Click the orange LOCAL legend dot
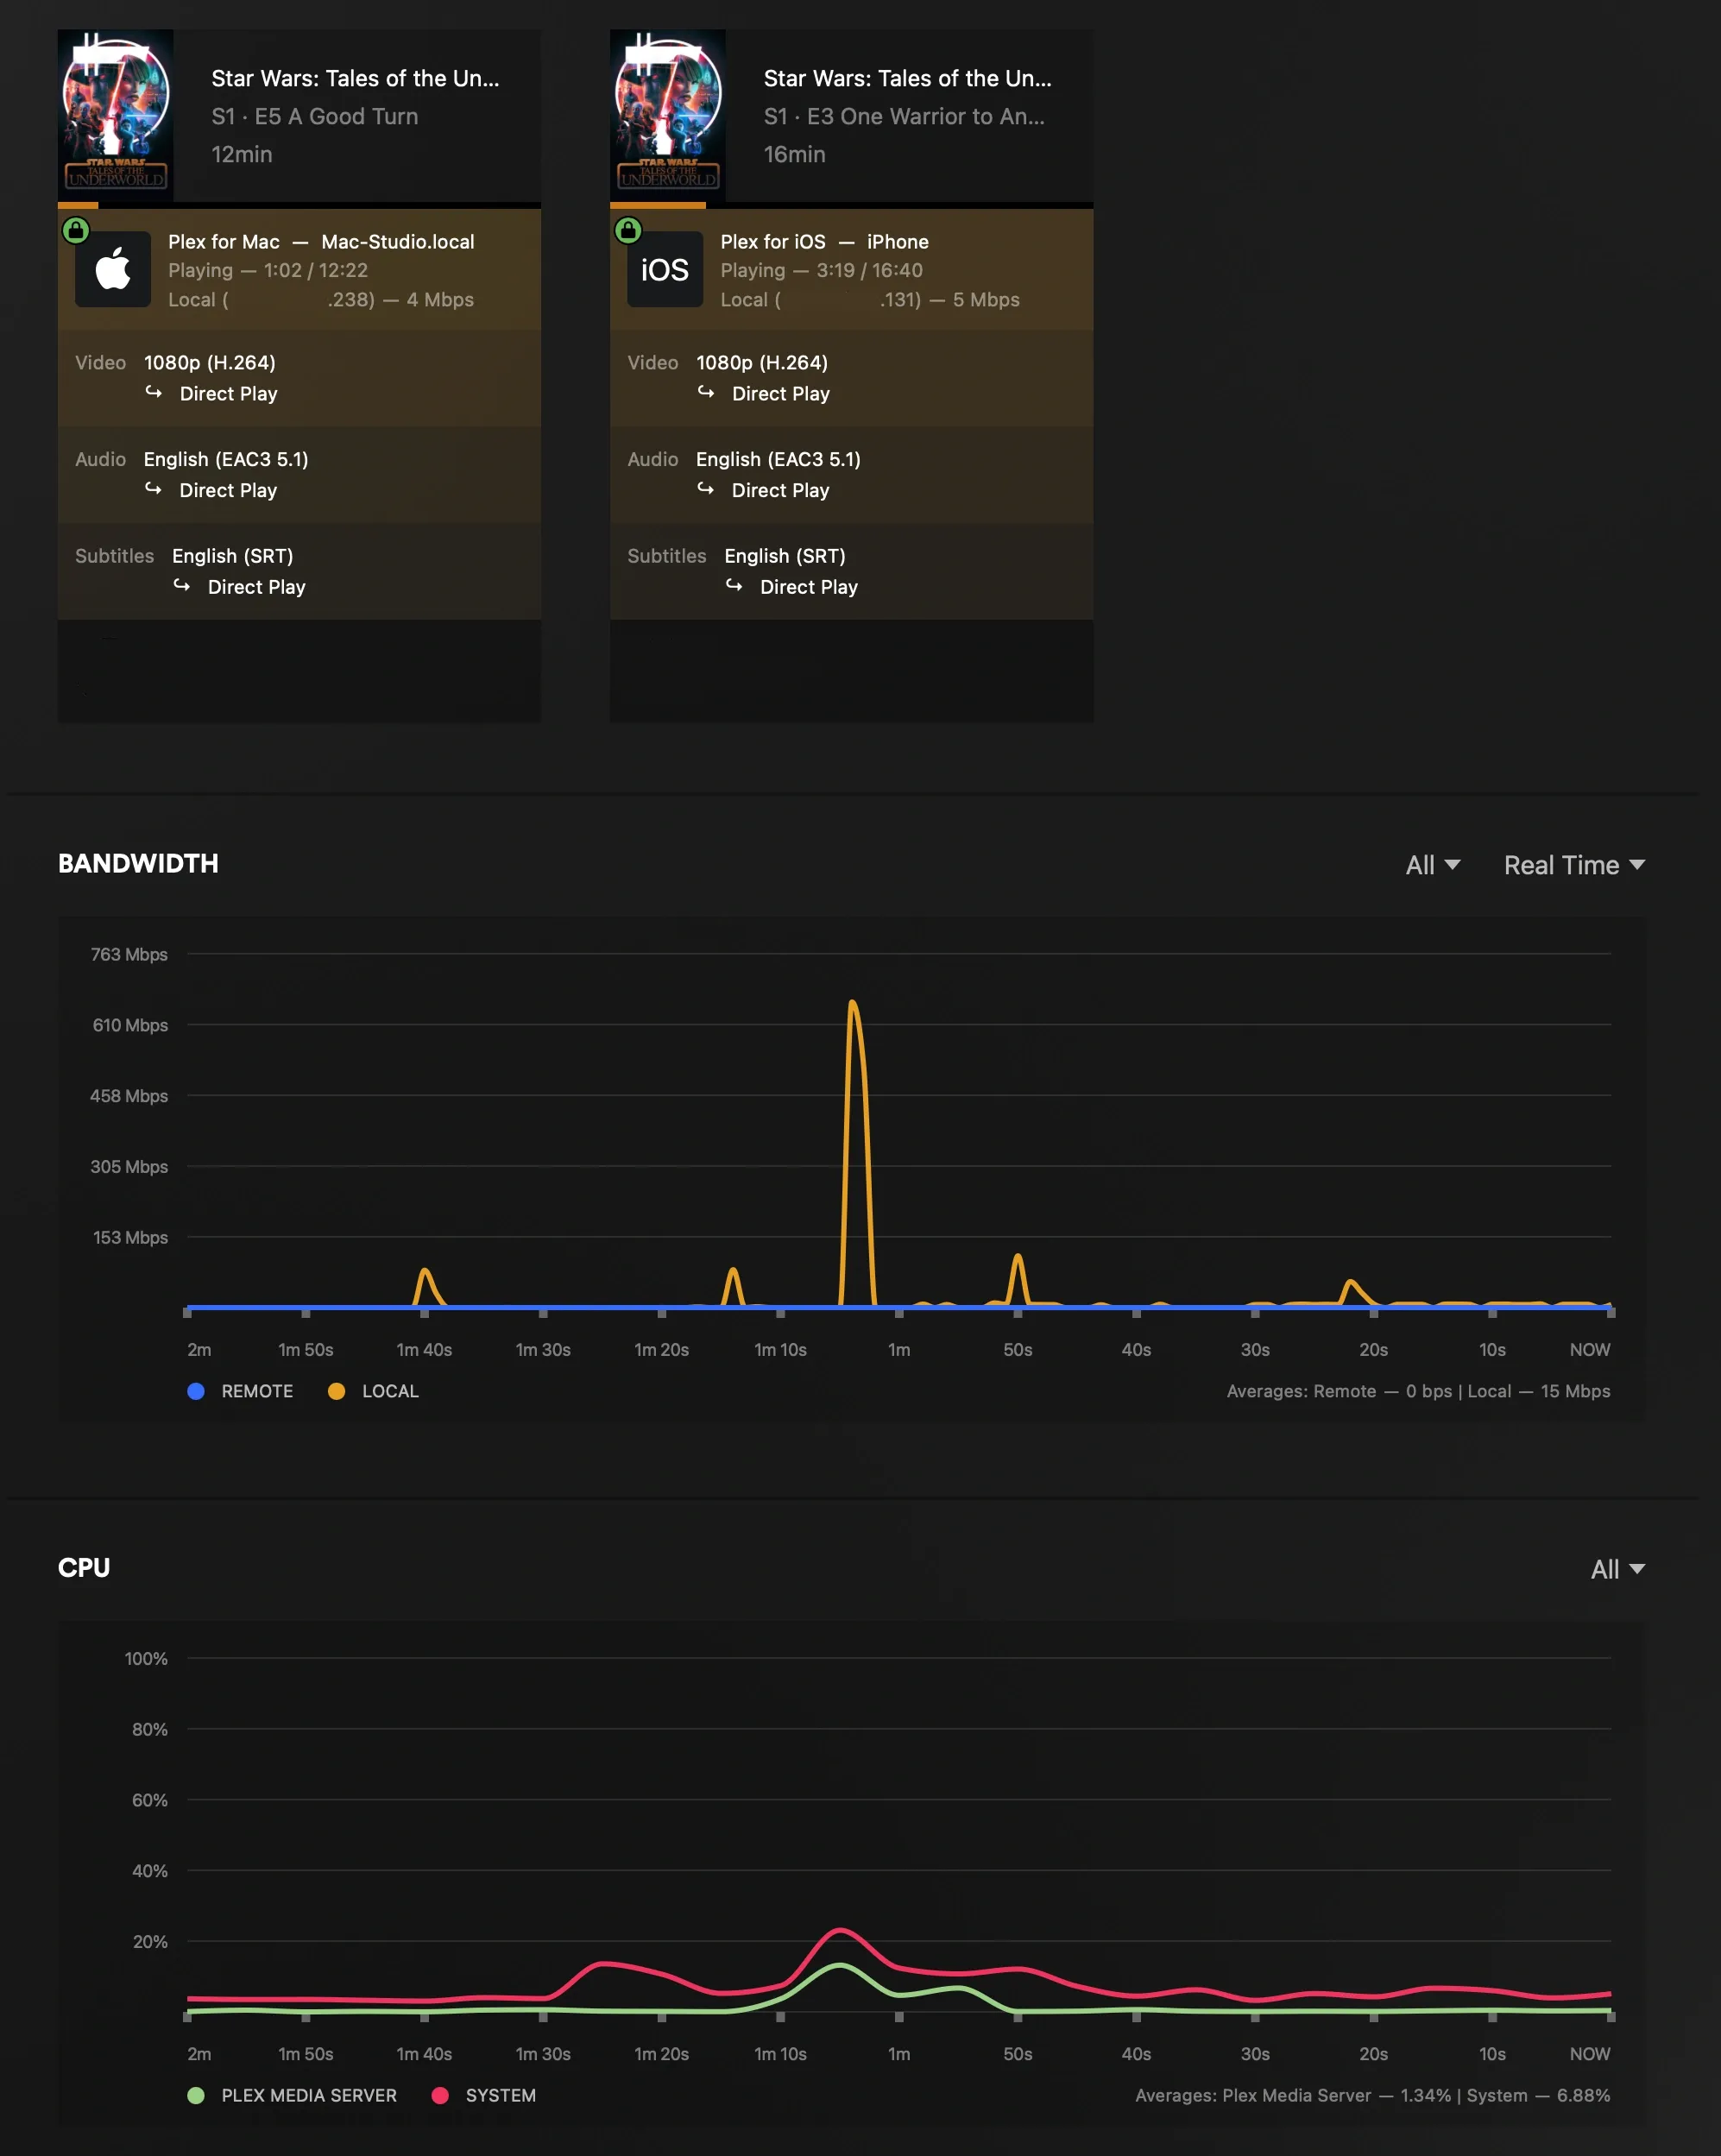 tap(337, 1391)
